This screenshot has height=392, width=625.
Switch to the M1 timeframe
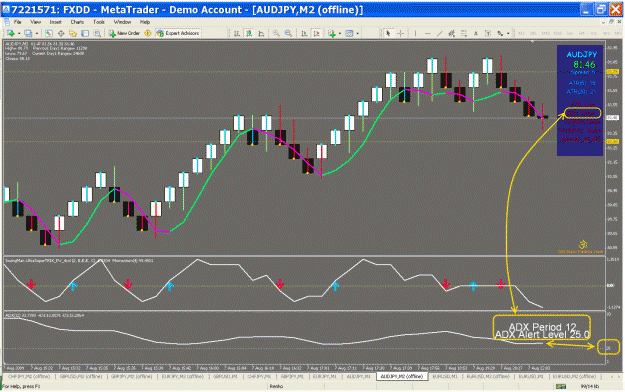point(521,33)
